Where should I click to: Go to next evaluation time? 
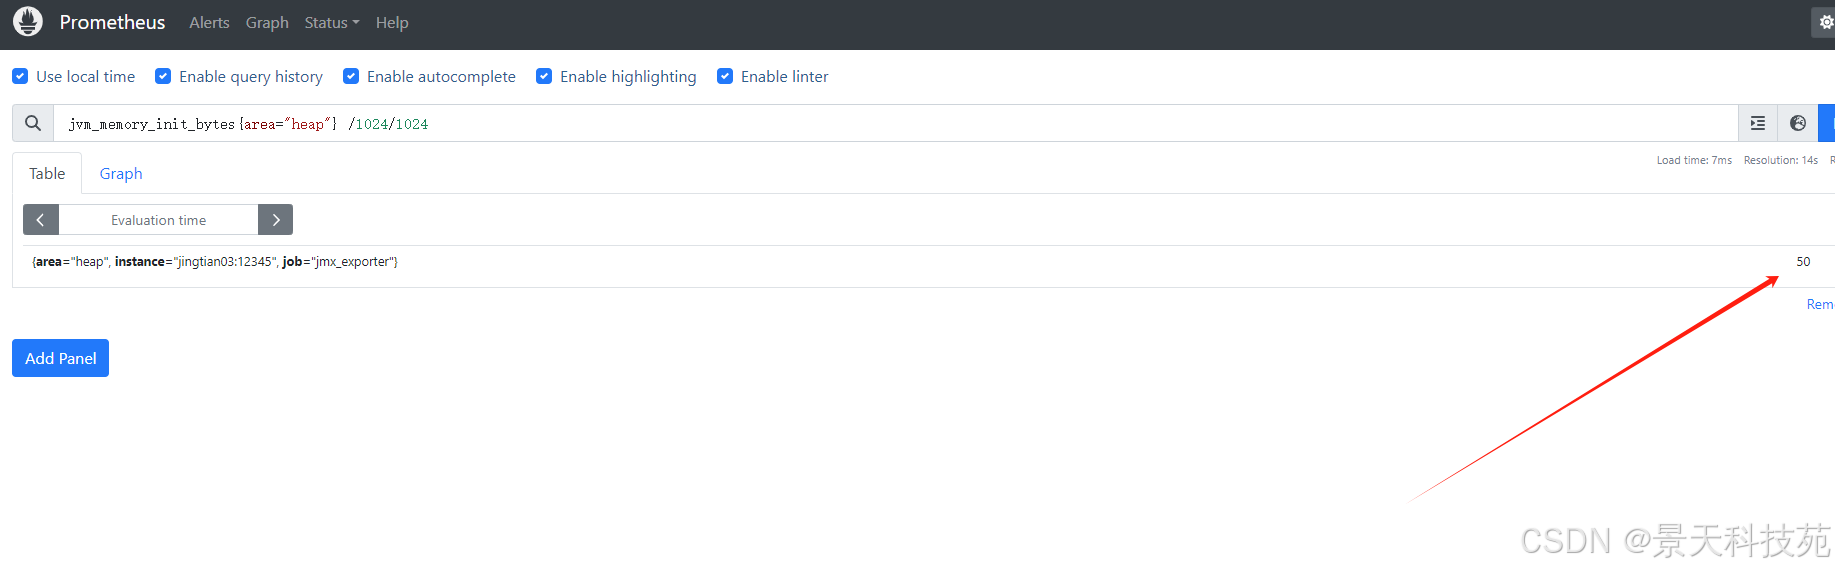(275, 220)
